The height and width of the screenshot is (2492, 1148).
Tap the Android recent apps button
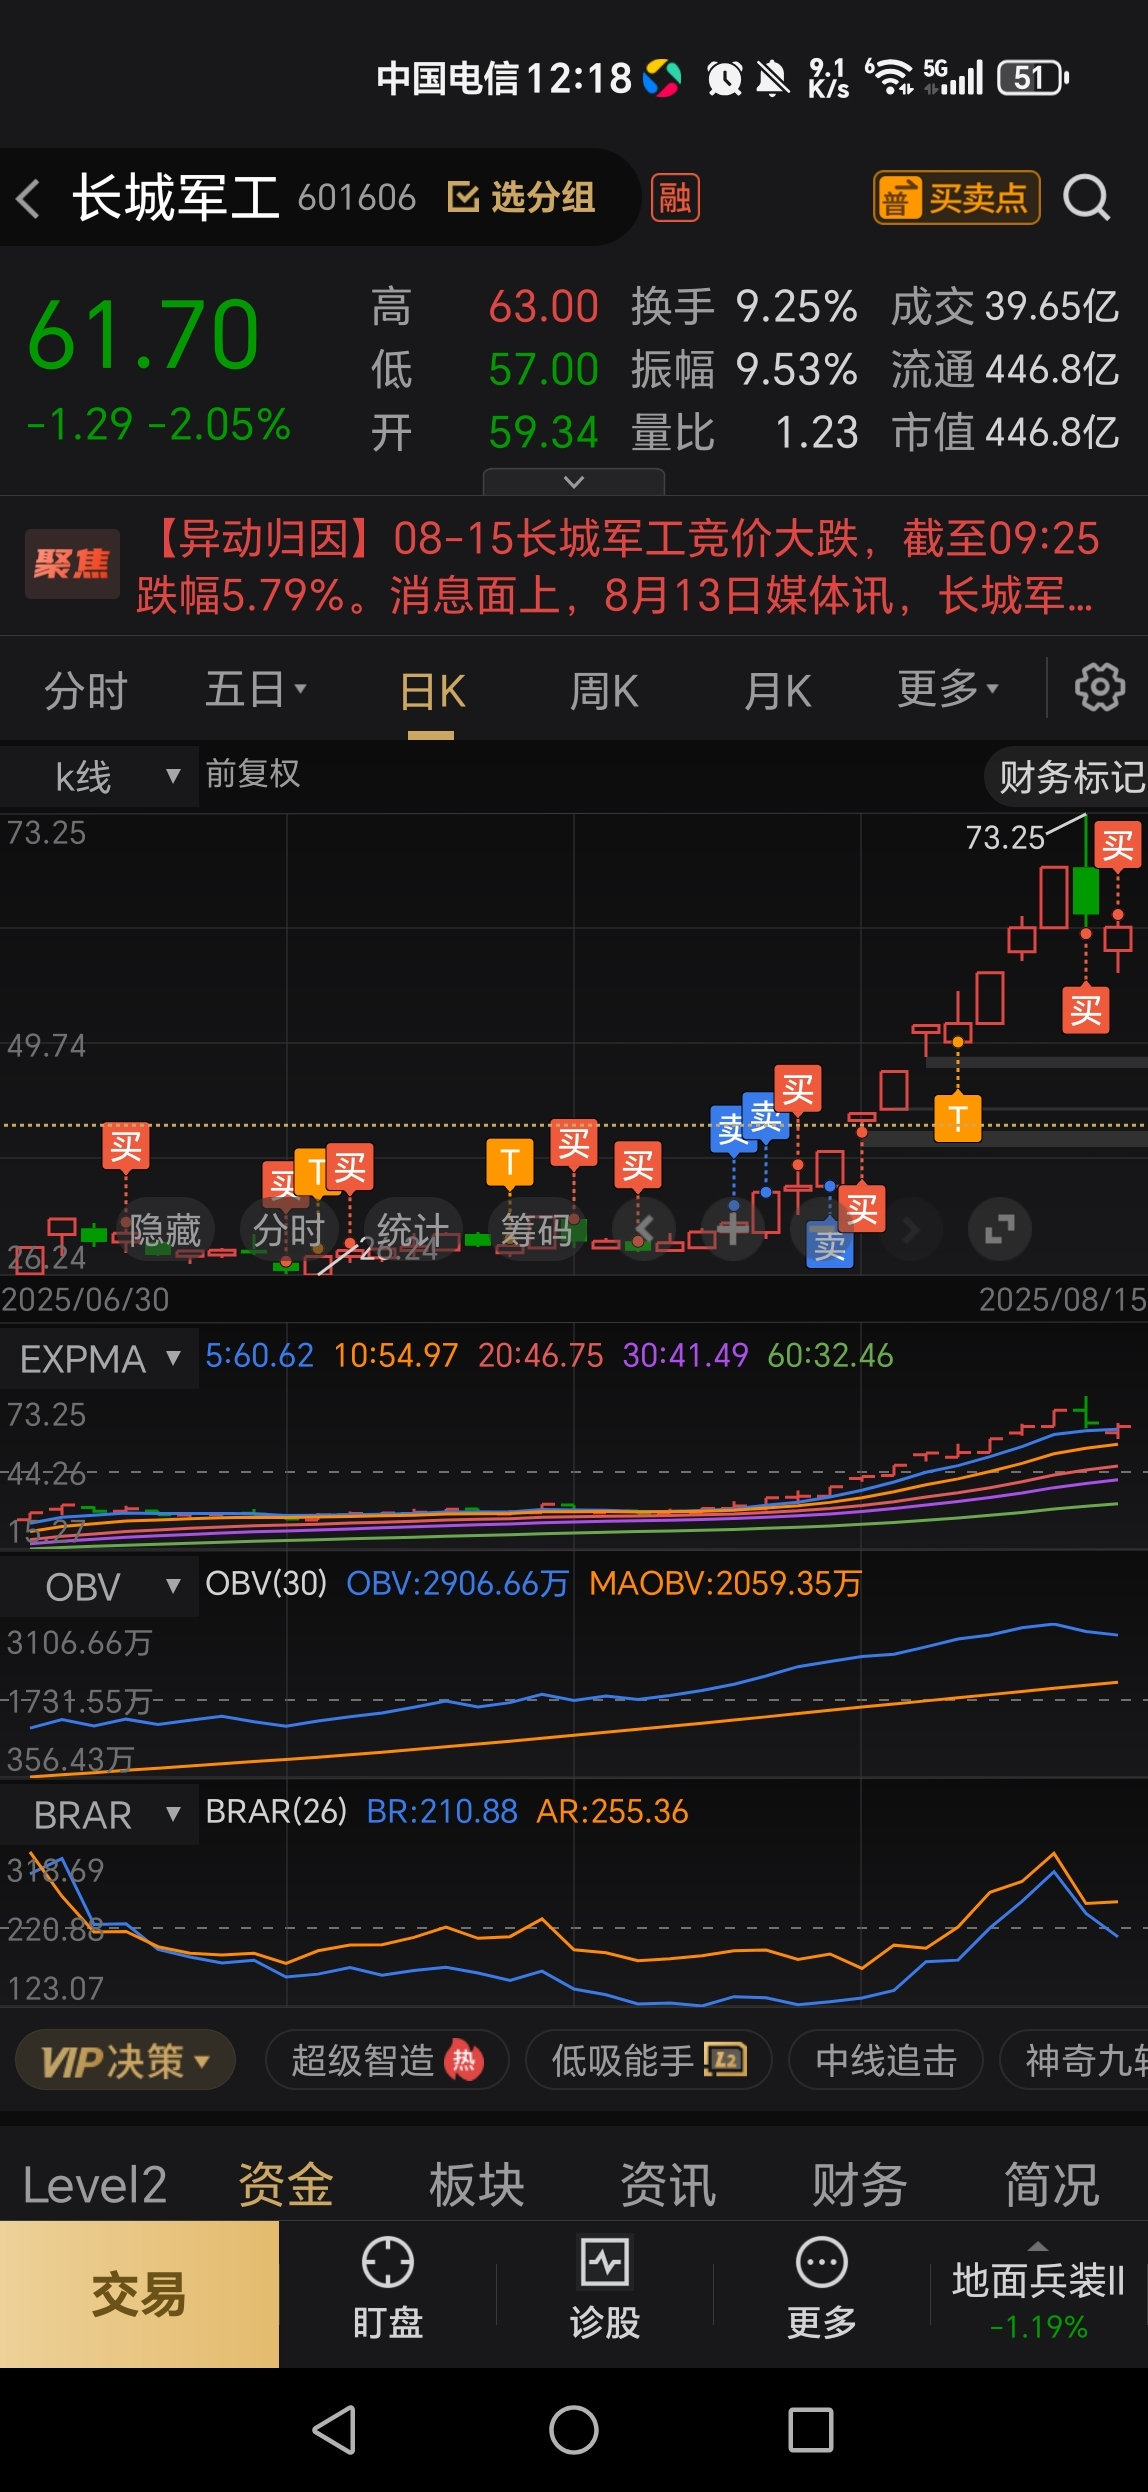pyautogui.click(x=811, y=2430)
